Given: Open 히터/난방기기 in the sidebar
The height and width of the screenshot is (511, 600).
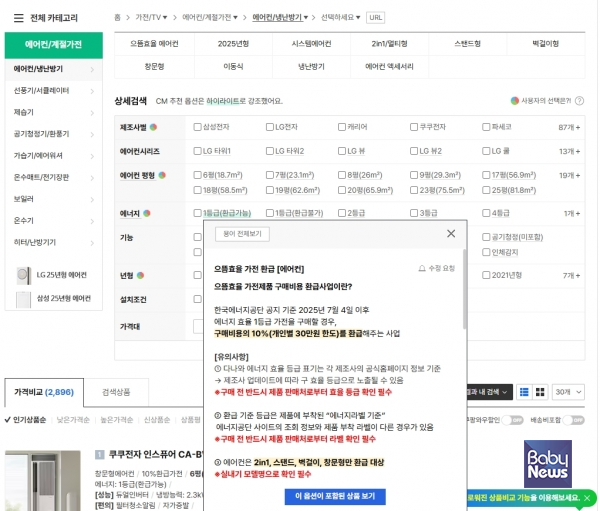Looking at the screenshot, I should (x=54, y=242).
